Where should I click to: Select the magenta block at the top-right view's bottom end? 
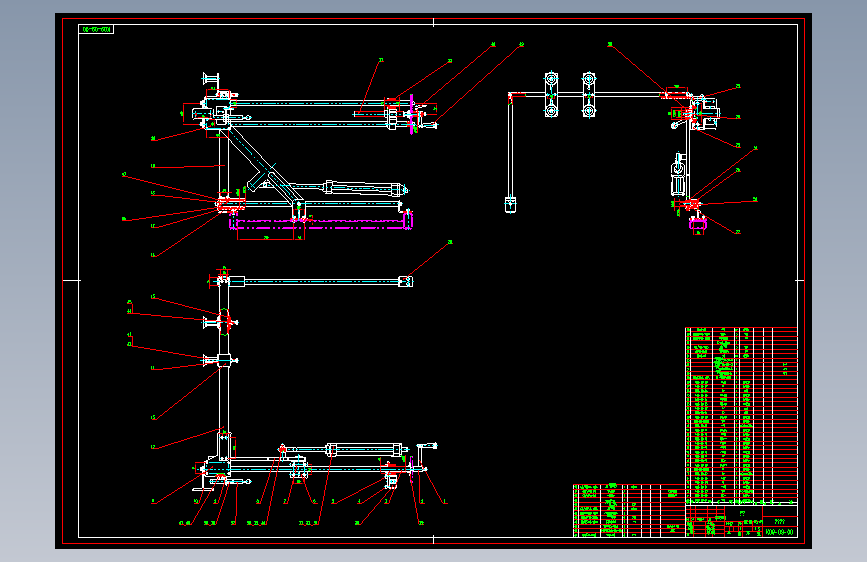tap(698, 223)
